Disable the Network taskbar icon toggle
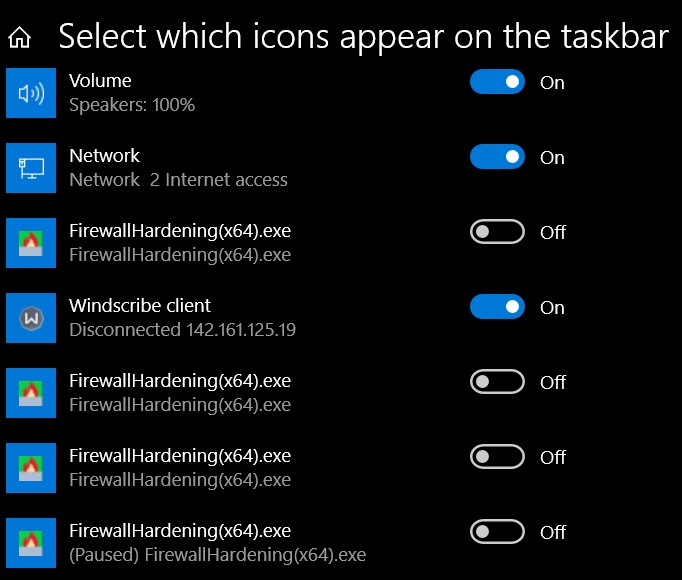 (497, 157)
